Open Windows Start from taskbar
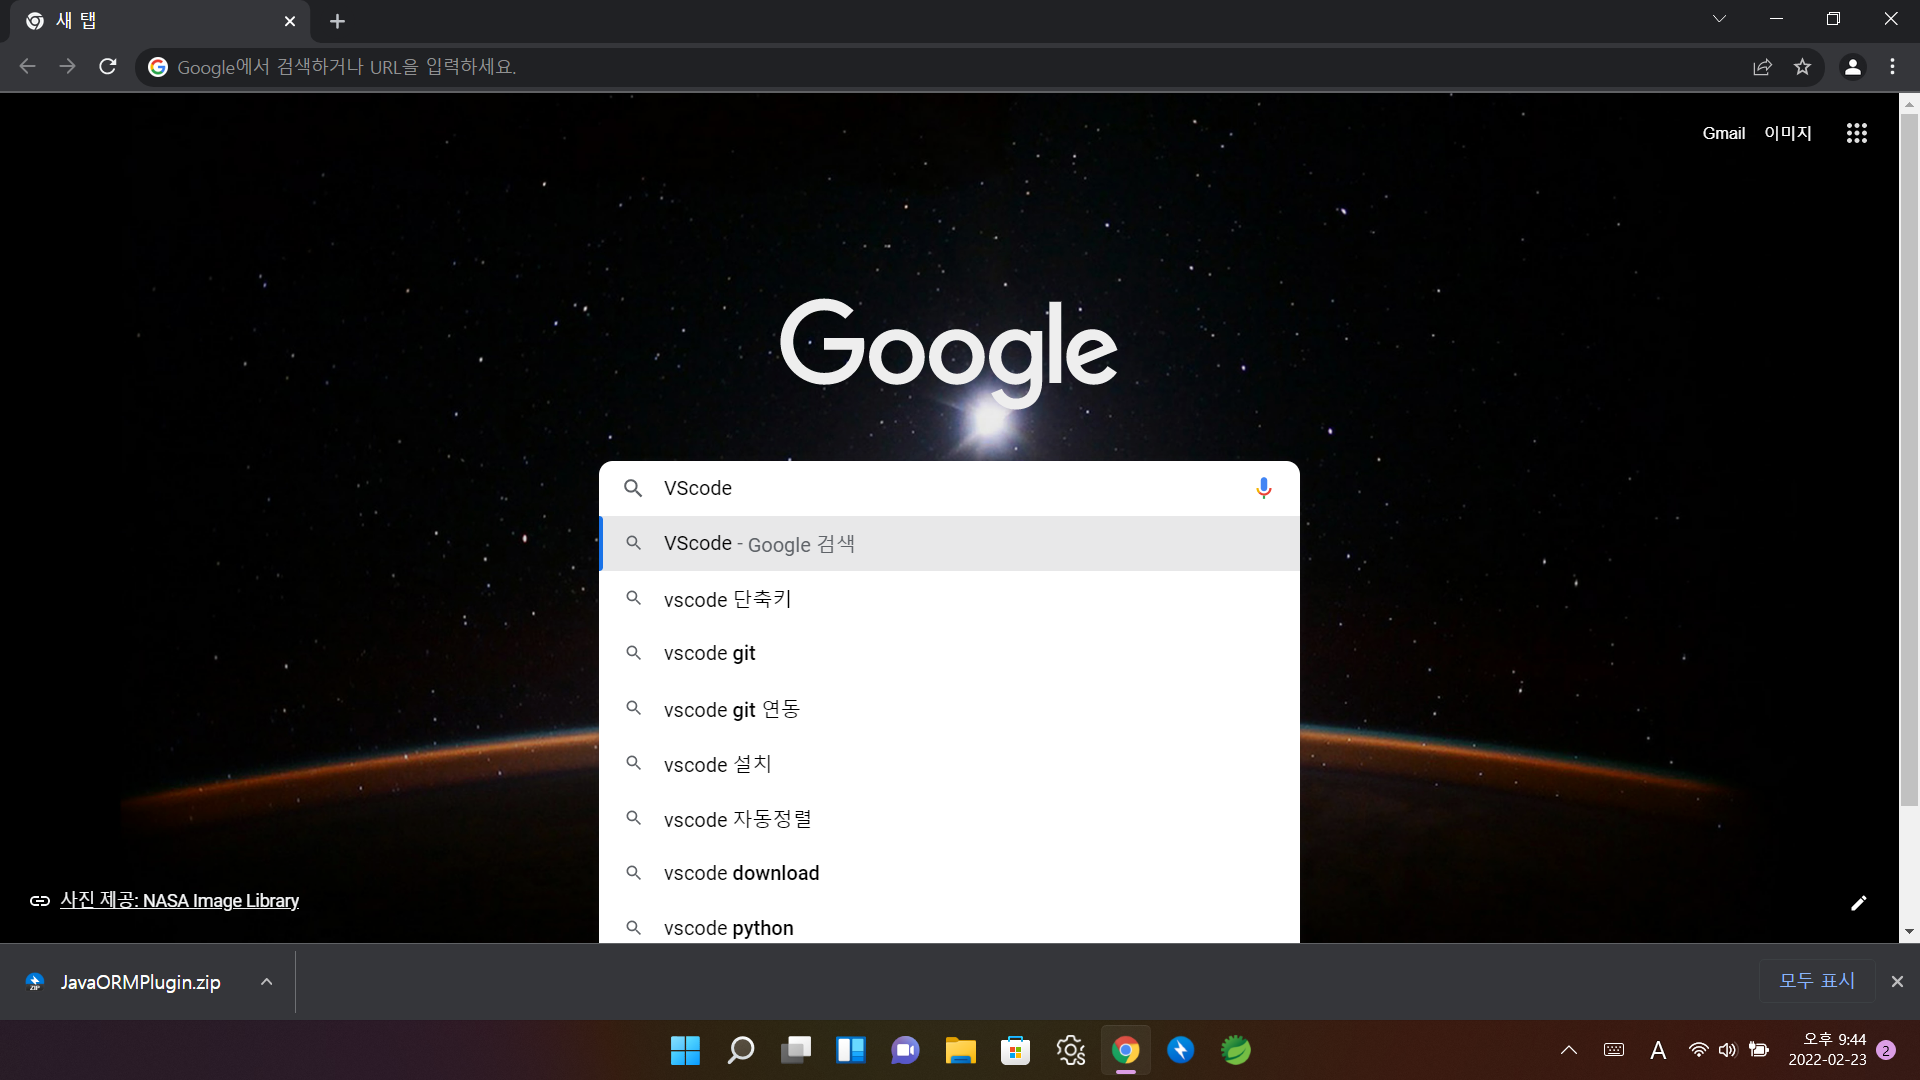Viewport: 1920px width, 1080px height. [685, 1050]
